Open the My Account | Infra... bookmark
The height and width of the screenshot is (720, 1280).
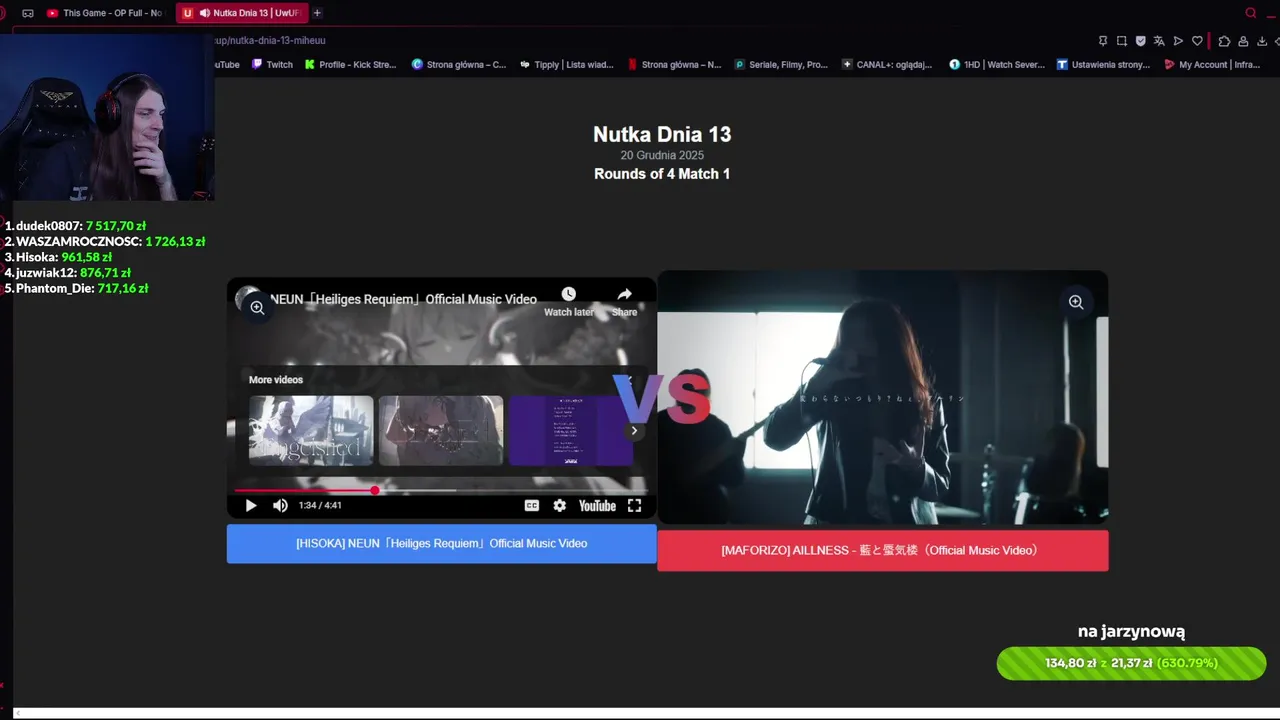pyautogui.click(x=1212, y=65)
